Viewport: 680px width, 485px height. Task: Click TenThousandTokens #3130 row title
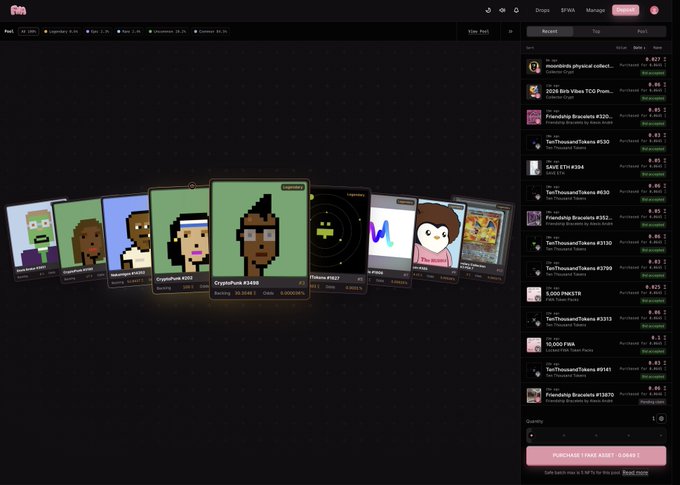coord(579,243)
